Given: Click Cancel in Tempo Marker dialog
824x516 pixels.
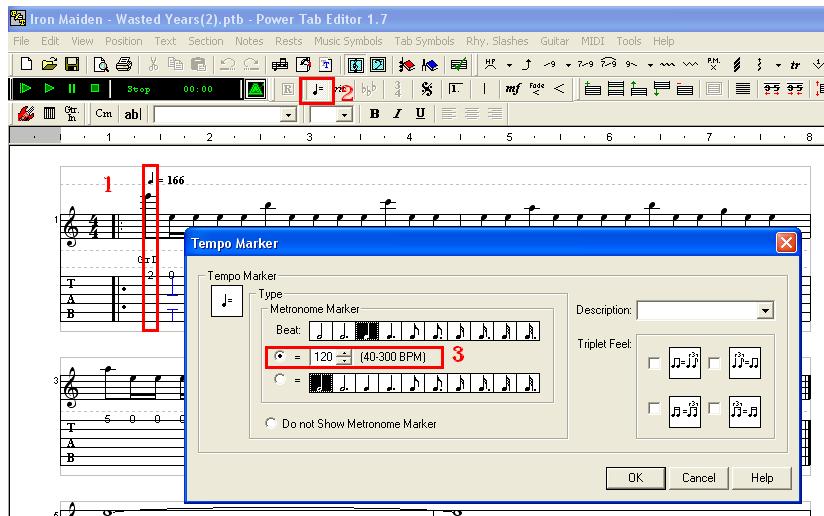Looking at the screenshot, I should click(698, 478).
